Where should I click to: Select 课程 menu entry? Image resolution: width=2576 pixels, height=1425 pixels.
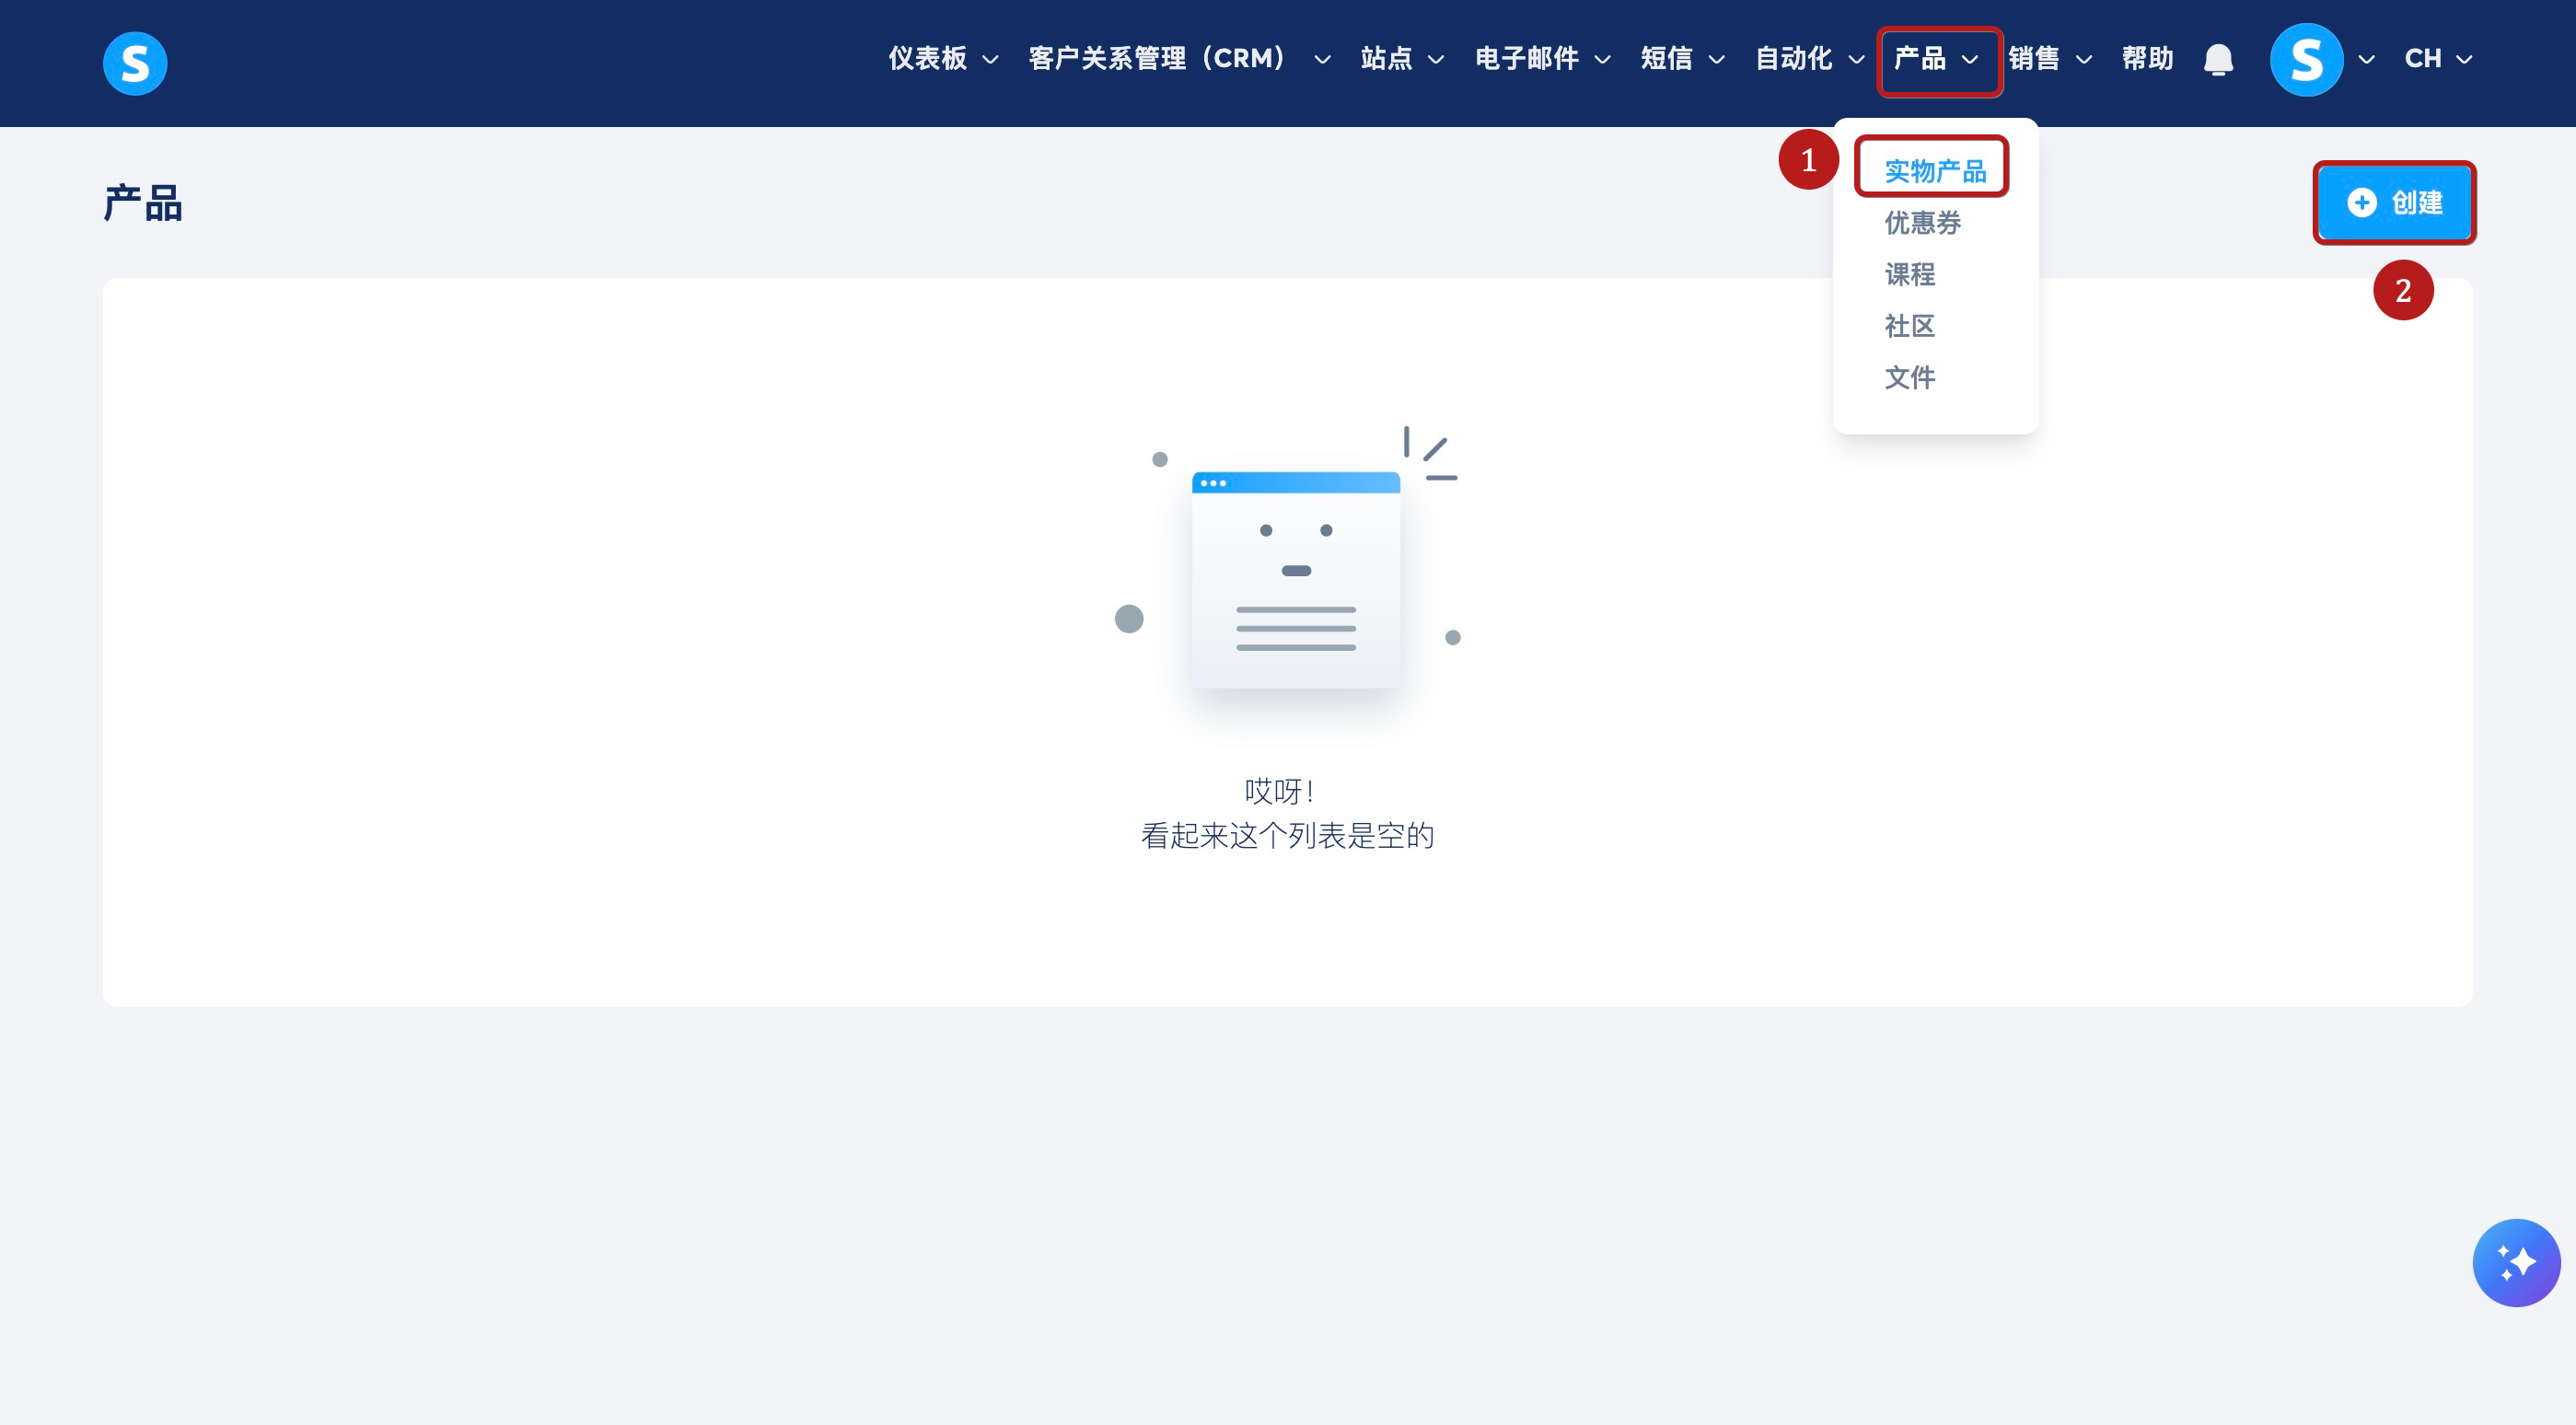[x=1909, y=274]
